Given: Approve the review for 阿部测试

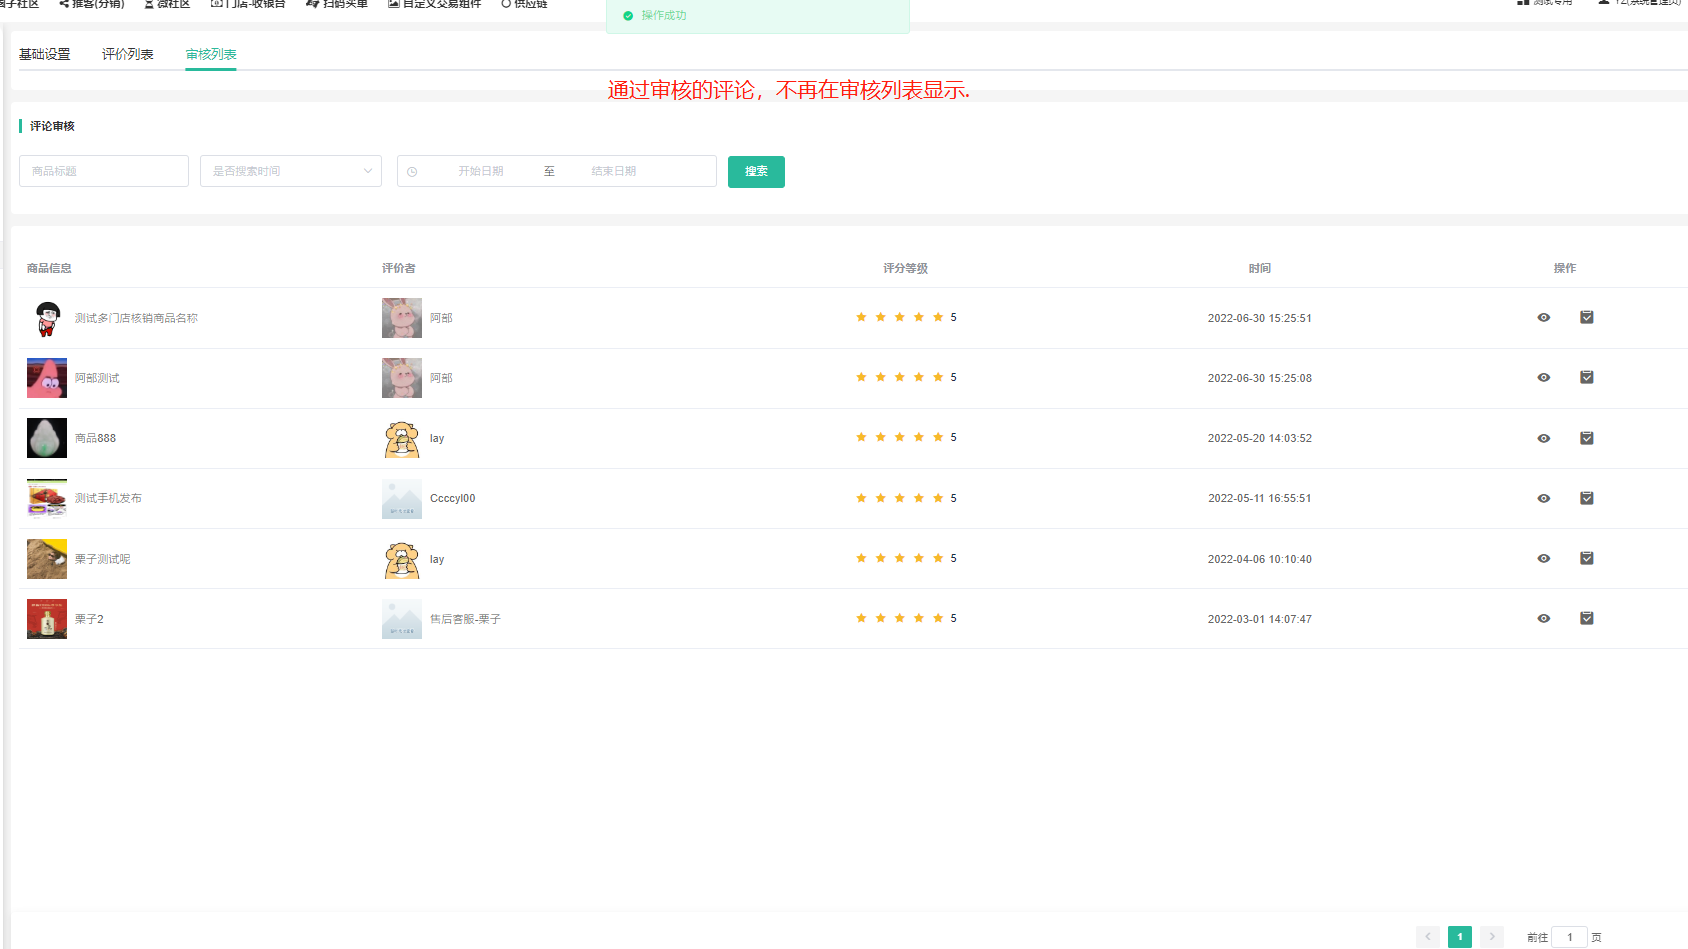Looking at the screenshot, I should (x=1586, y=378).
